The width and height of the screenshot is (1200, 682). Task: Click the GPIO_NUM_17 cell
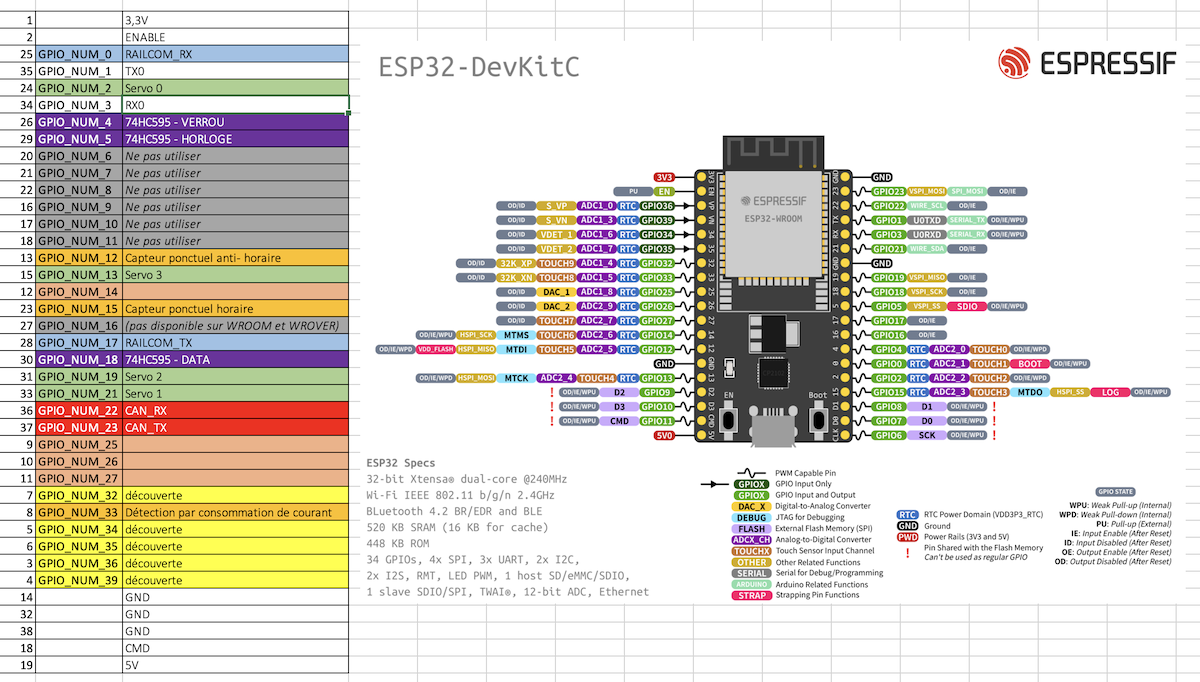79,343
